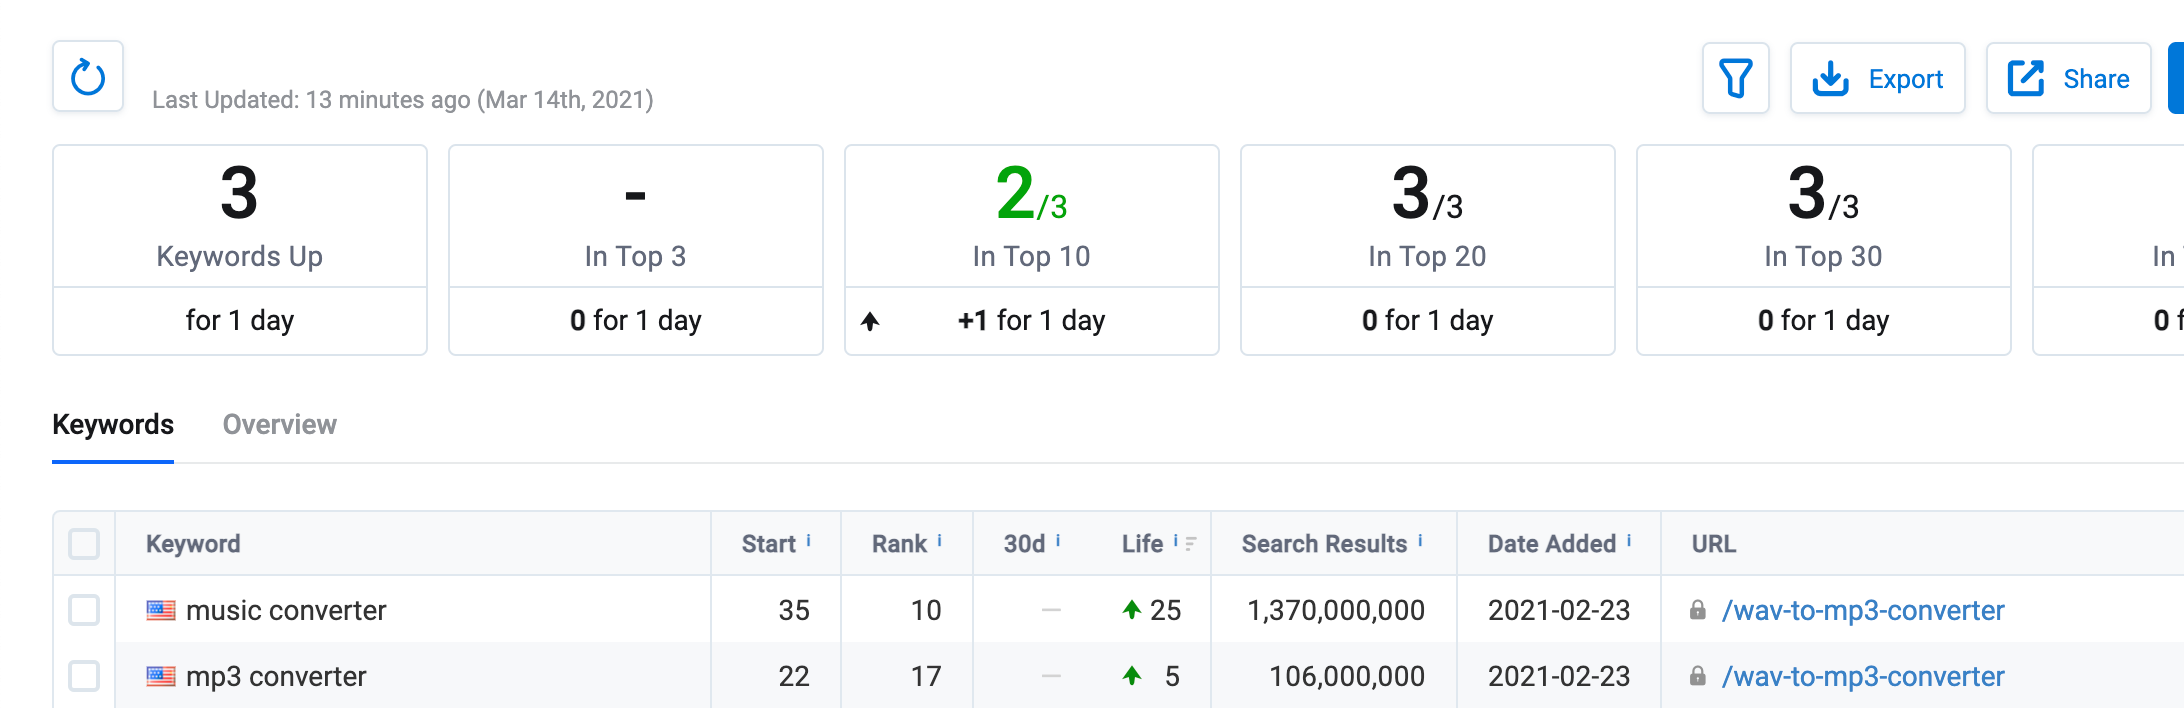Switch to the Overview tab

coord(279,425)
